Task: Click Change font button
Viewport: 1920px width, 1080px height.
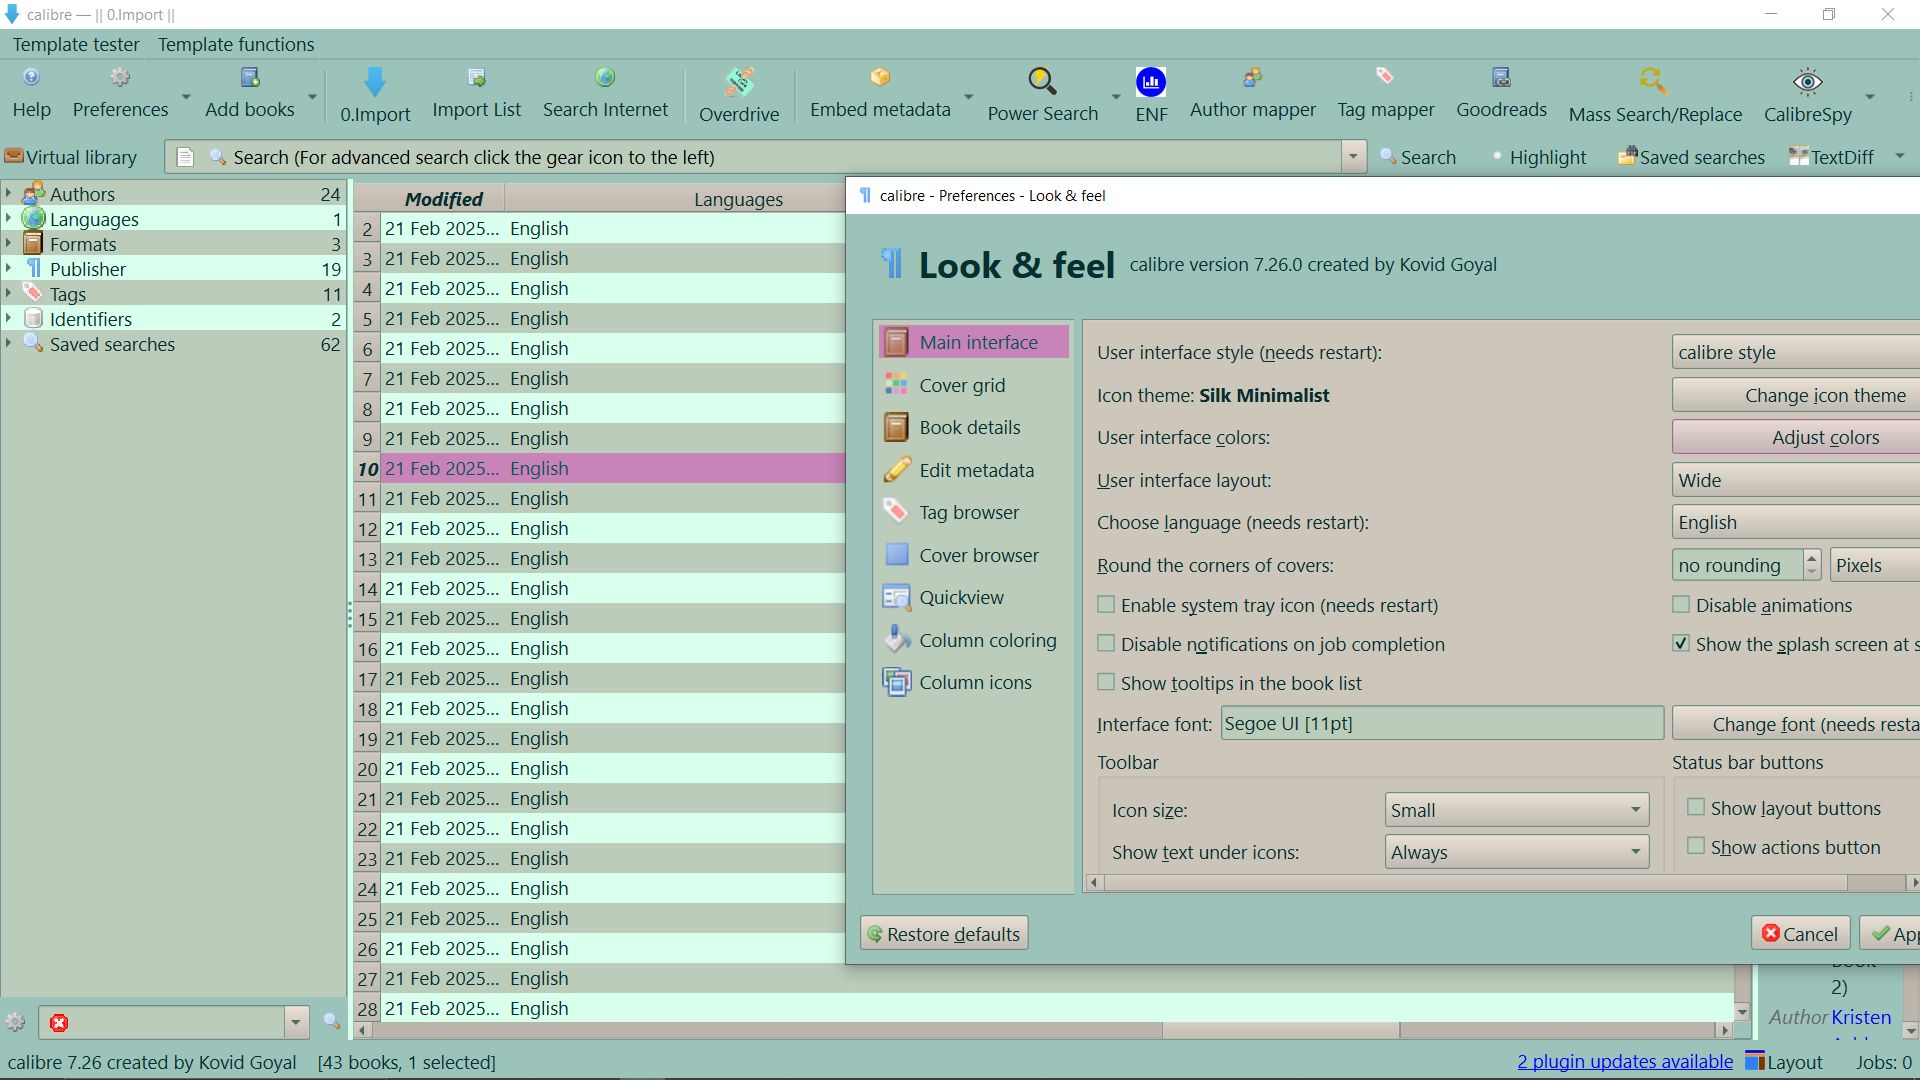Action: coord(1796,724)
